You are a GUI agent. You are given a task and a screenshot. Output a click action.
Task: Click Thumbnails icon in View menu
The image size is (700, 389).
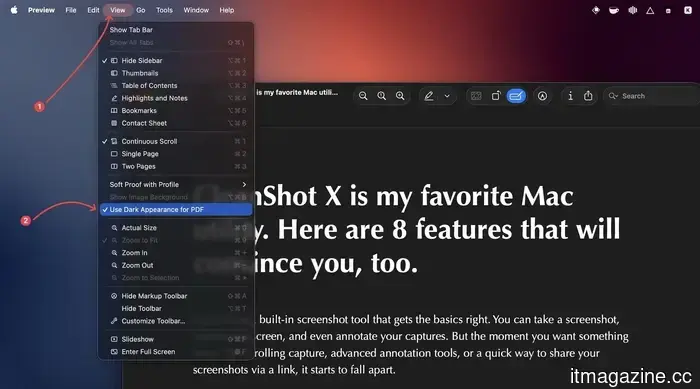(114, 73)
